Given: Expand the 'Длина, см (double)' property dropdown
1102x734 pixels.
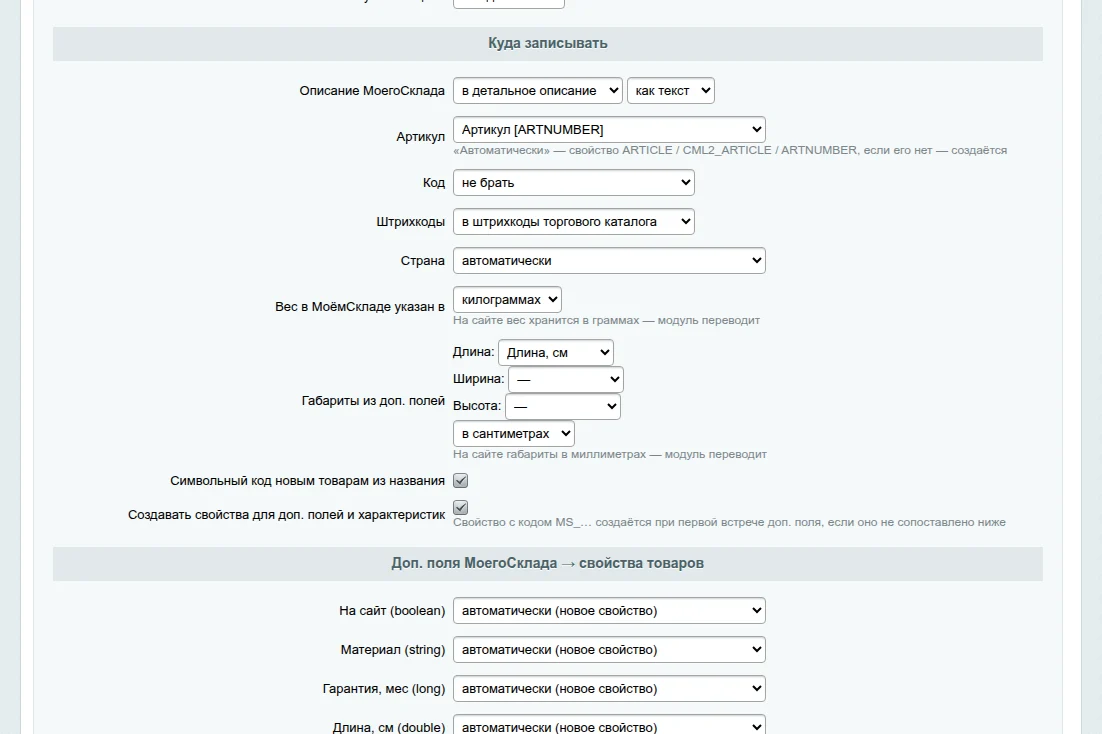Looking at the screenshot, I should (x=609, y=726).
